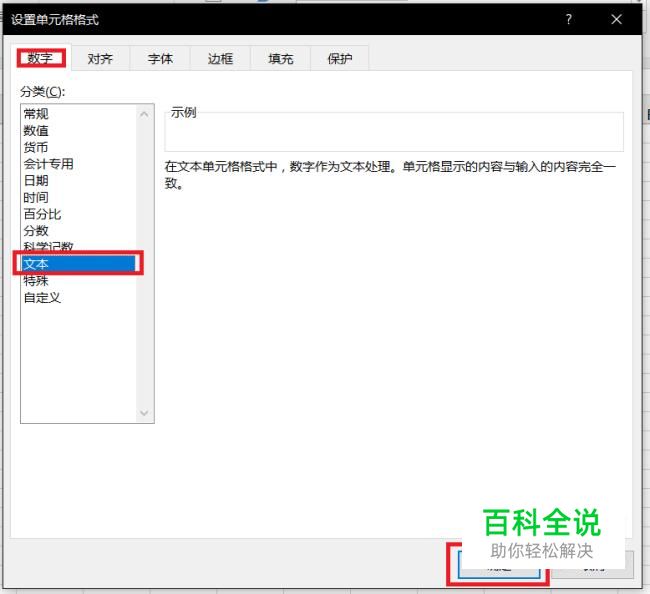The image size is (650, 594).
Task: Switch to the 数字 tab
Action: pyautogui.click(x=41, y=58)
